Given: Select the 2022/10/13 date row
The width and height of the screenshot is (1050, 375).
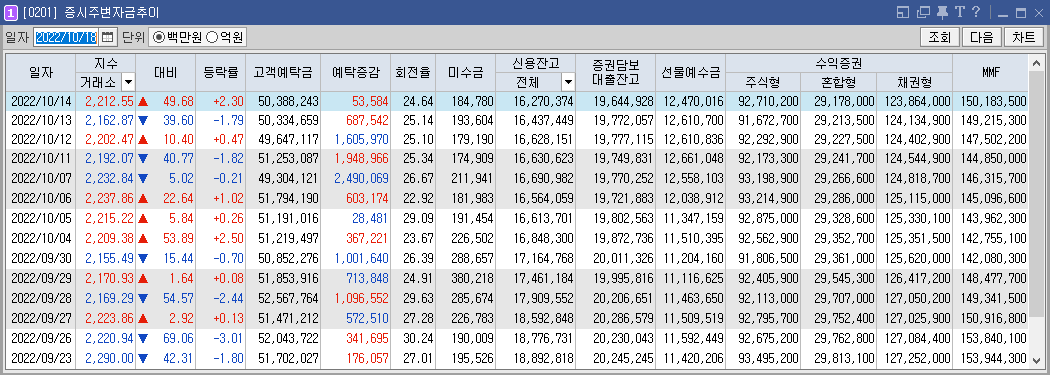Looking at the screenshot, I should 518,120.
